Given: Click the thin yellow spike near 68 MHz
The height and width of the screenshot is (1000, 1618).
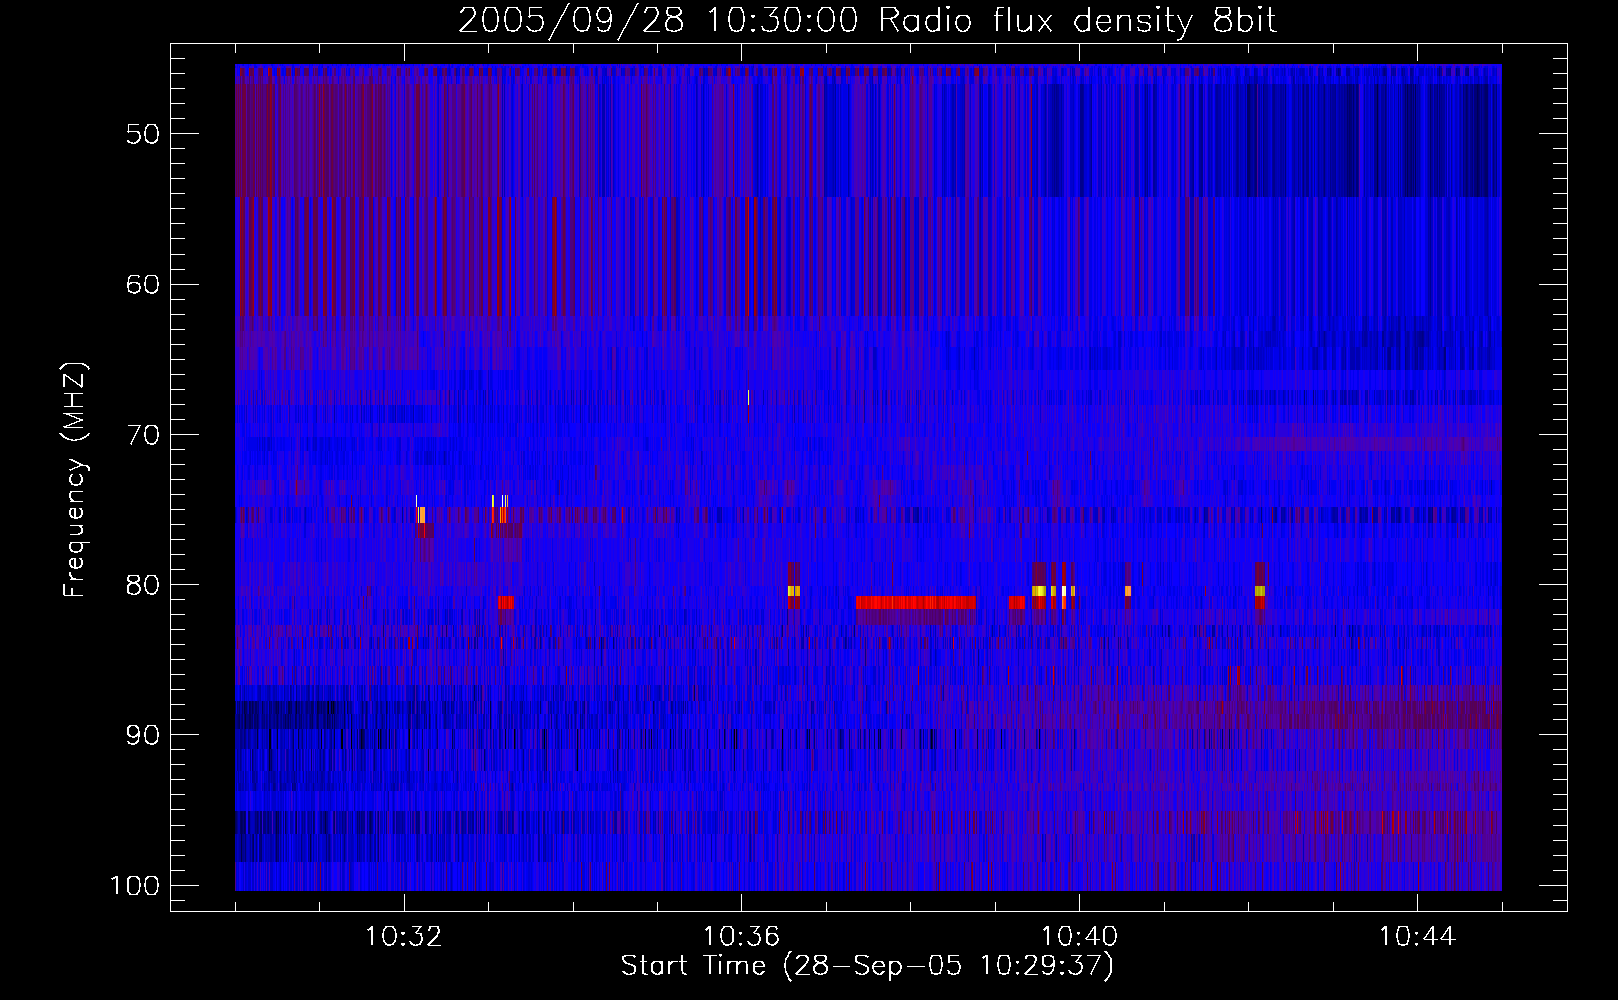Looking at the screenshot, I should [x=748, y=398].
